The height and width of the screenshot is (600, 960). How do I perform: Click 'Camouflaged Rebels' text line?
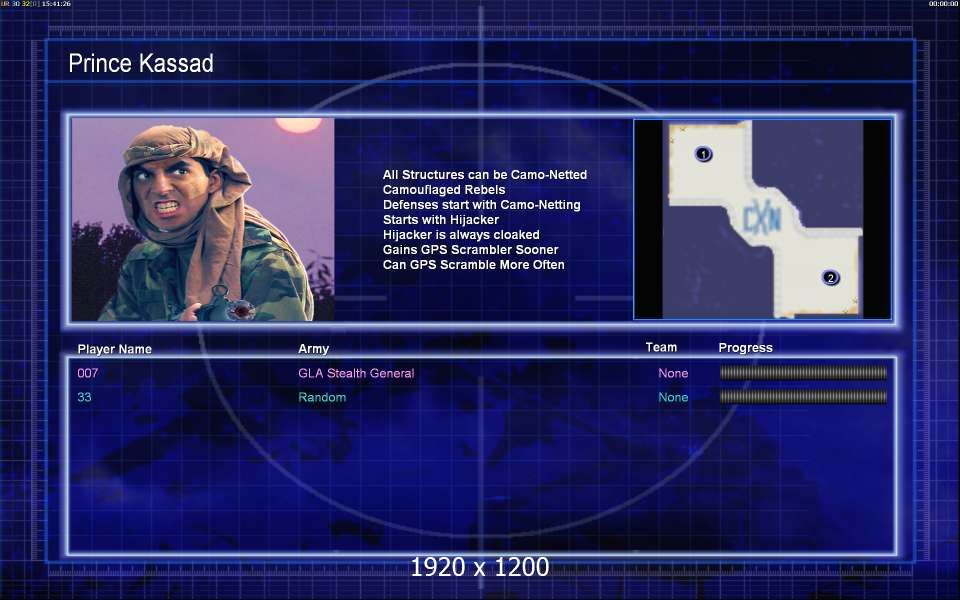(444, 190)
